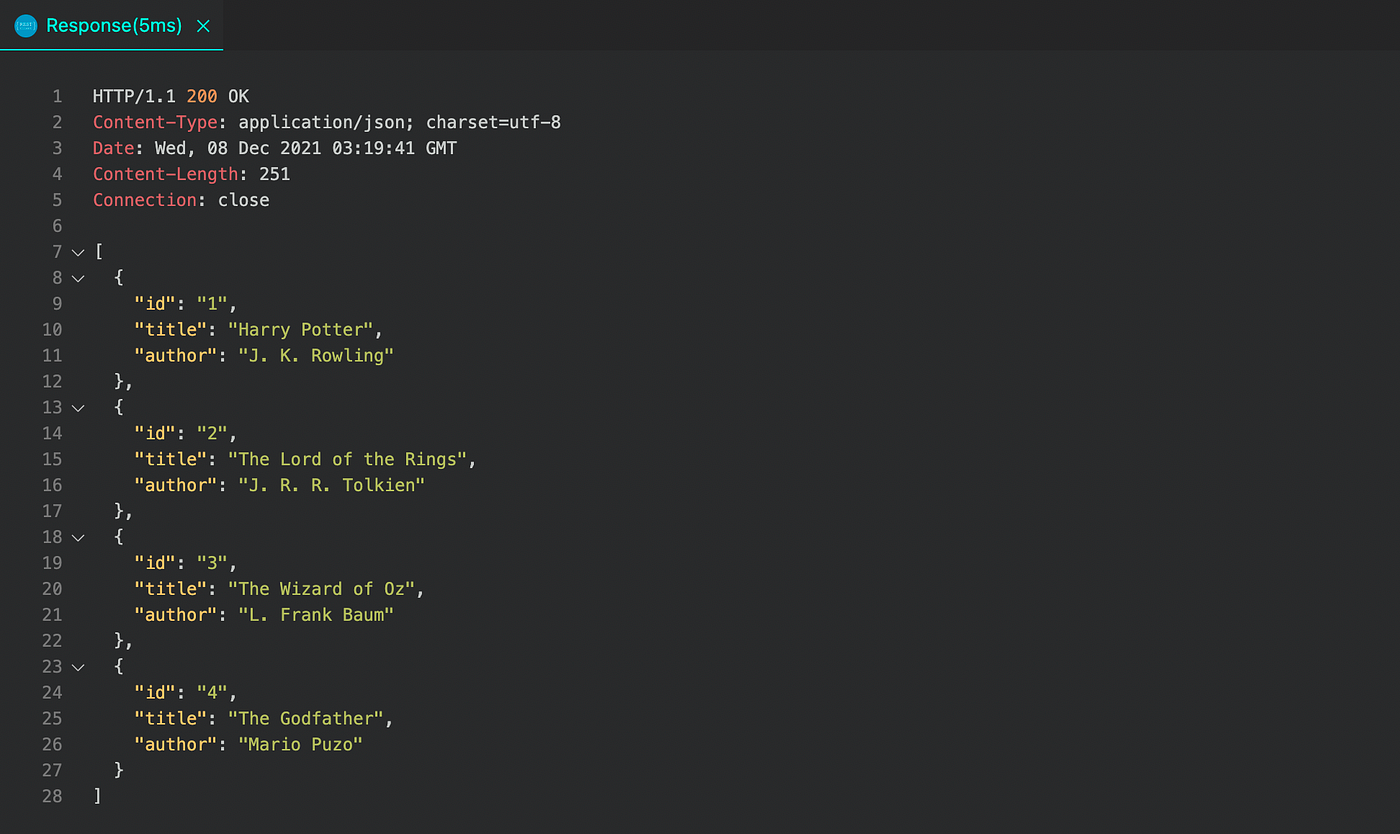Collapse the Wizard of Oz object at line 18
Viewport: 1400px width, 834px height.
click(78, 537)
